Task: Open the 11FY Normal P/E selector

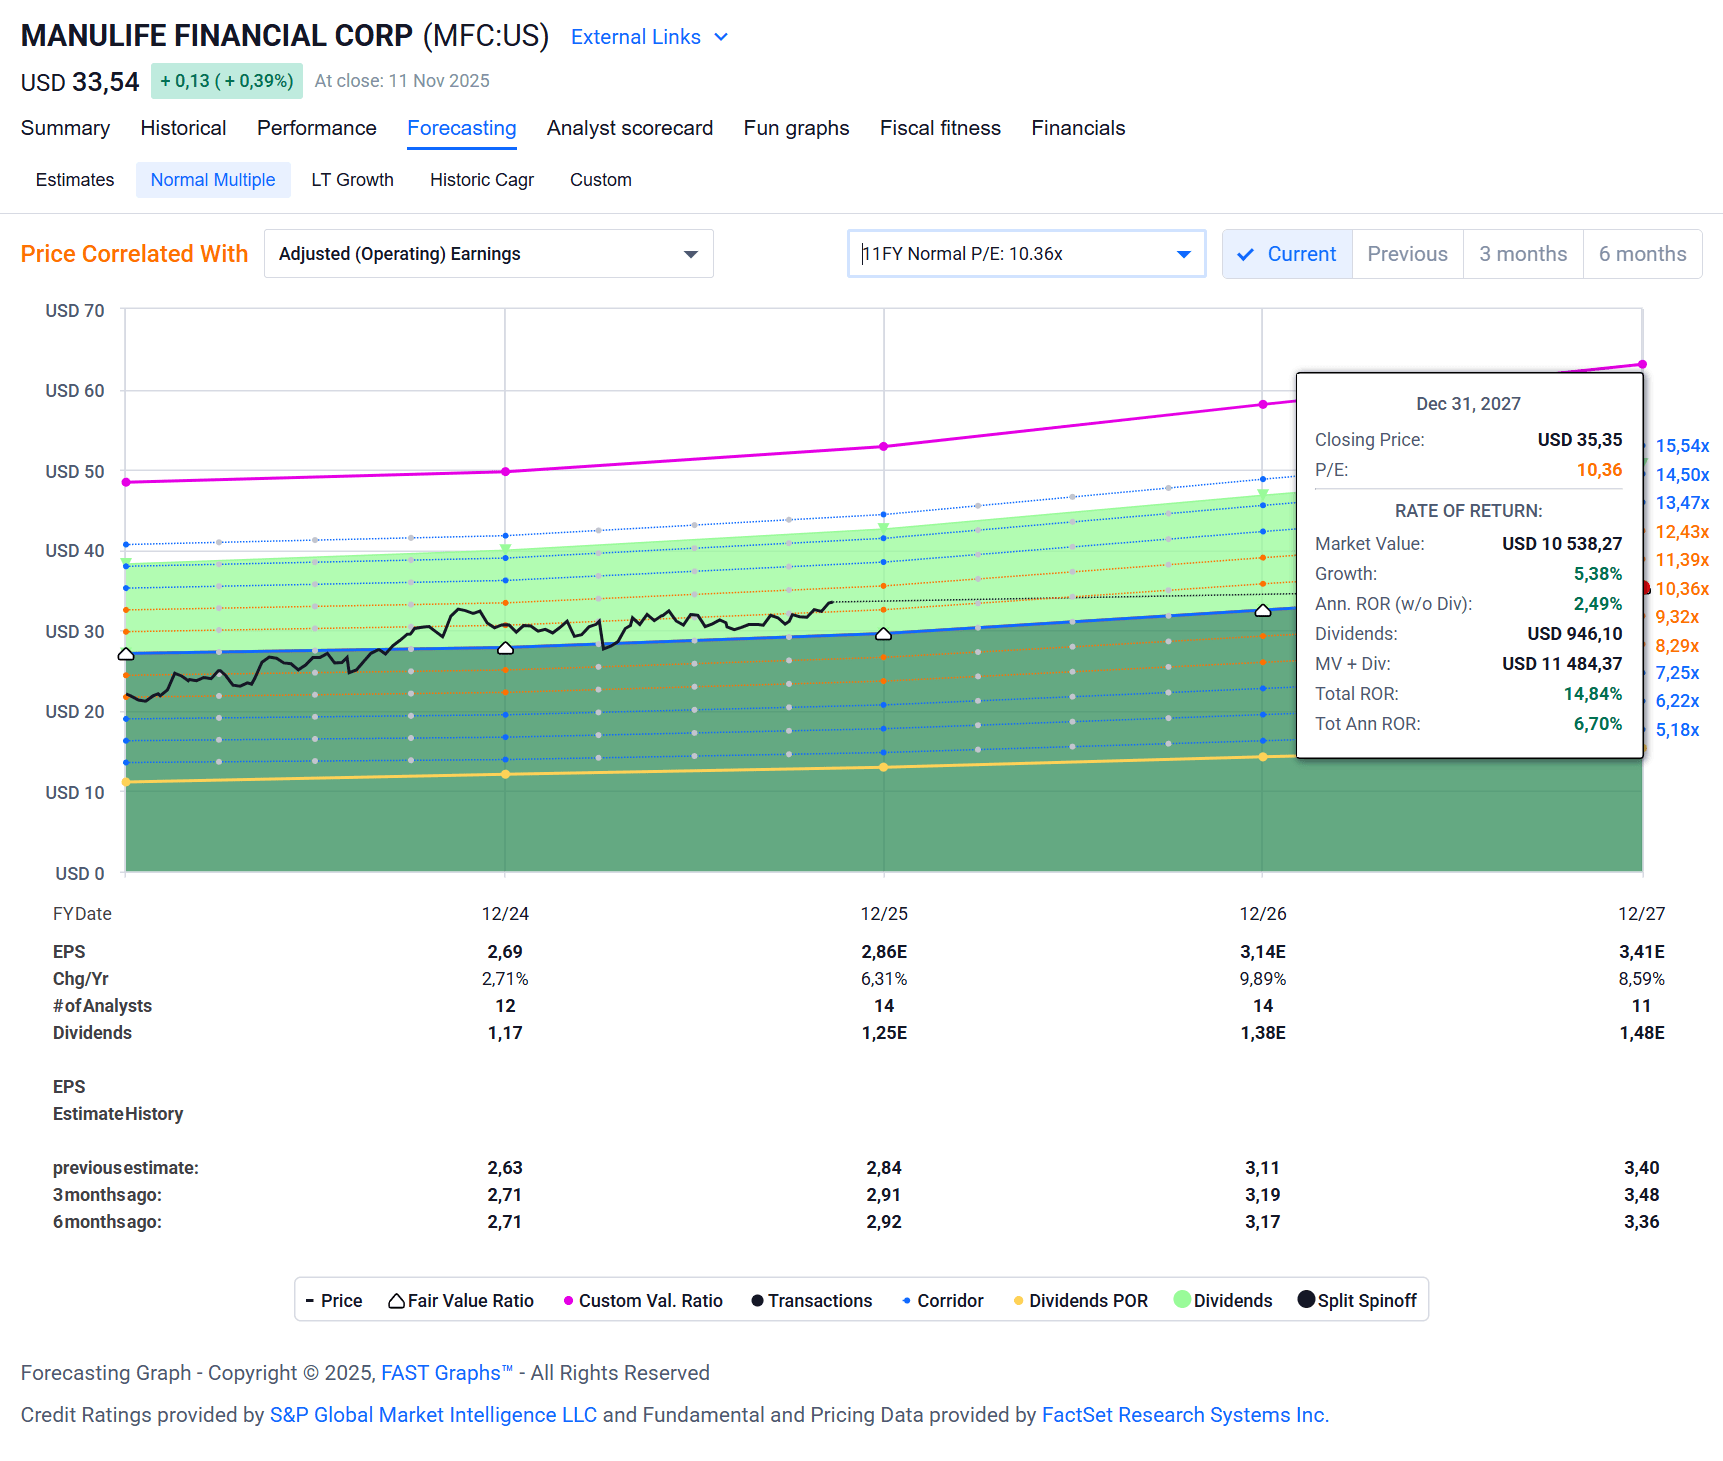Action: coord(1025,254)
